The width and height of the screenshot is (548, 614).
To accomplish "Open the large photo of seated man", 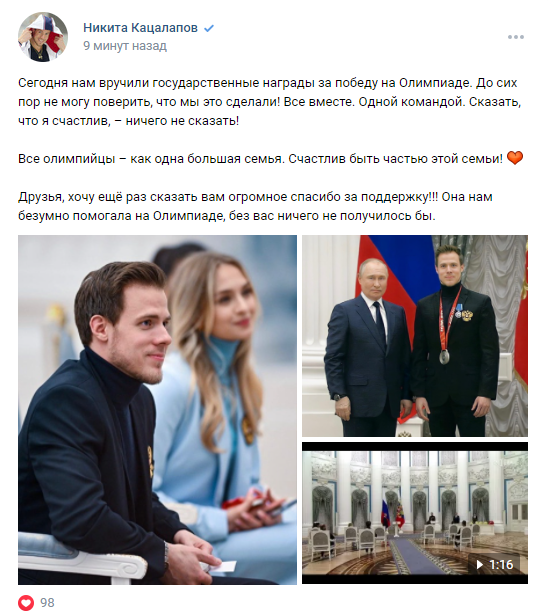I will [x=157, y=410].
